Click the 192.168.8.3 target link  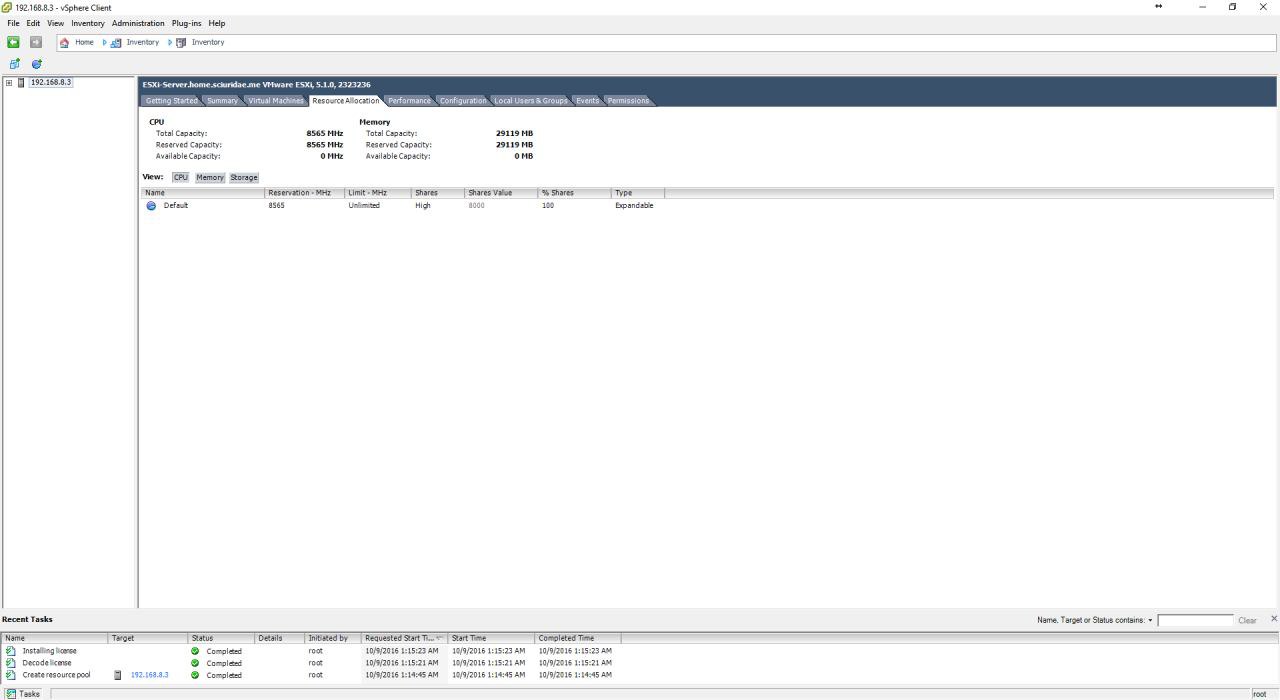point(149,674)
